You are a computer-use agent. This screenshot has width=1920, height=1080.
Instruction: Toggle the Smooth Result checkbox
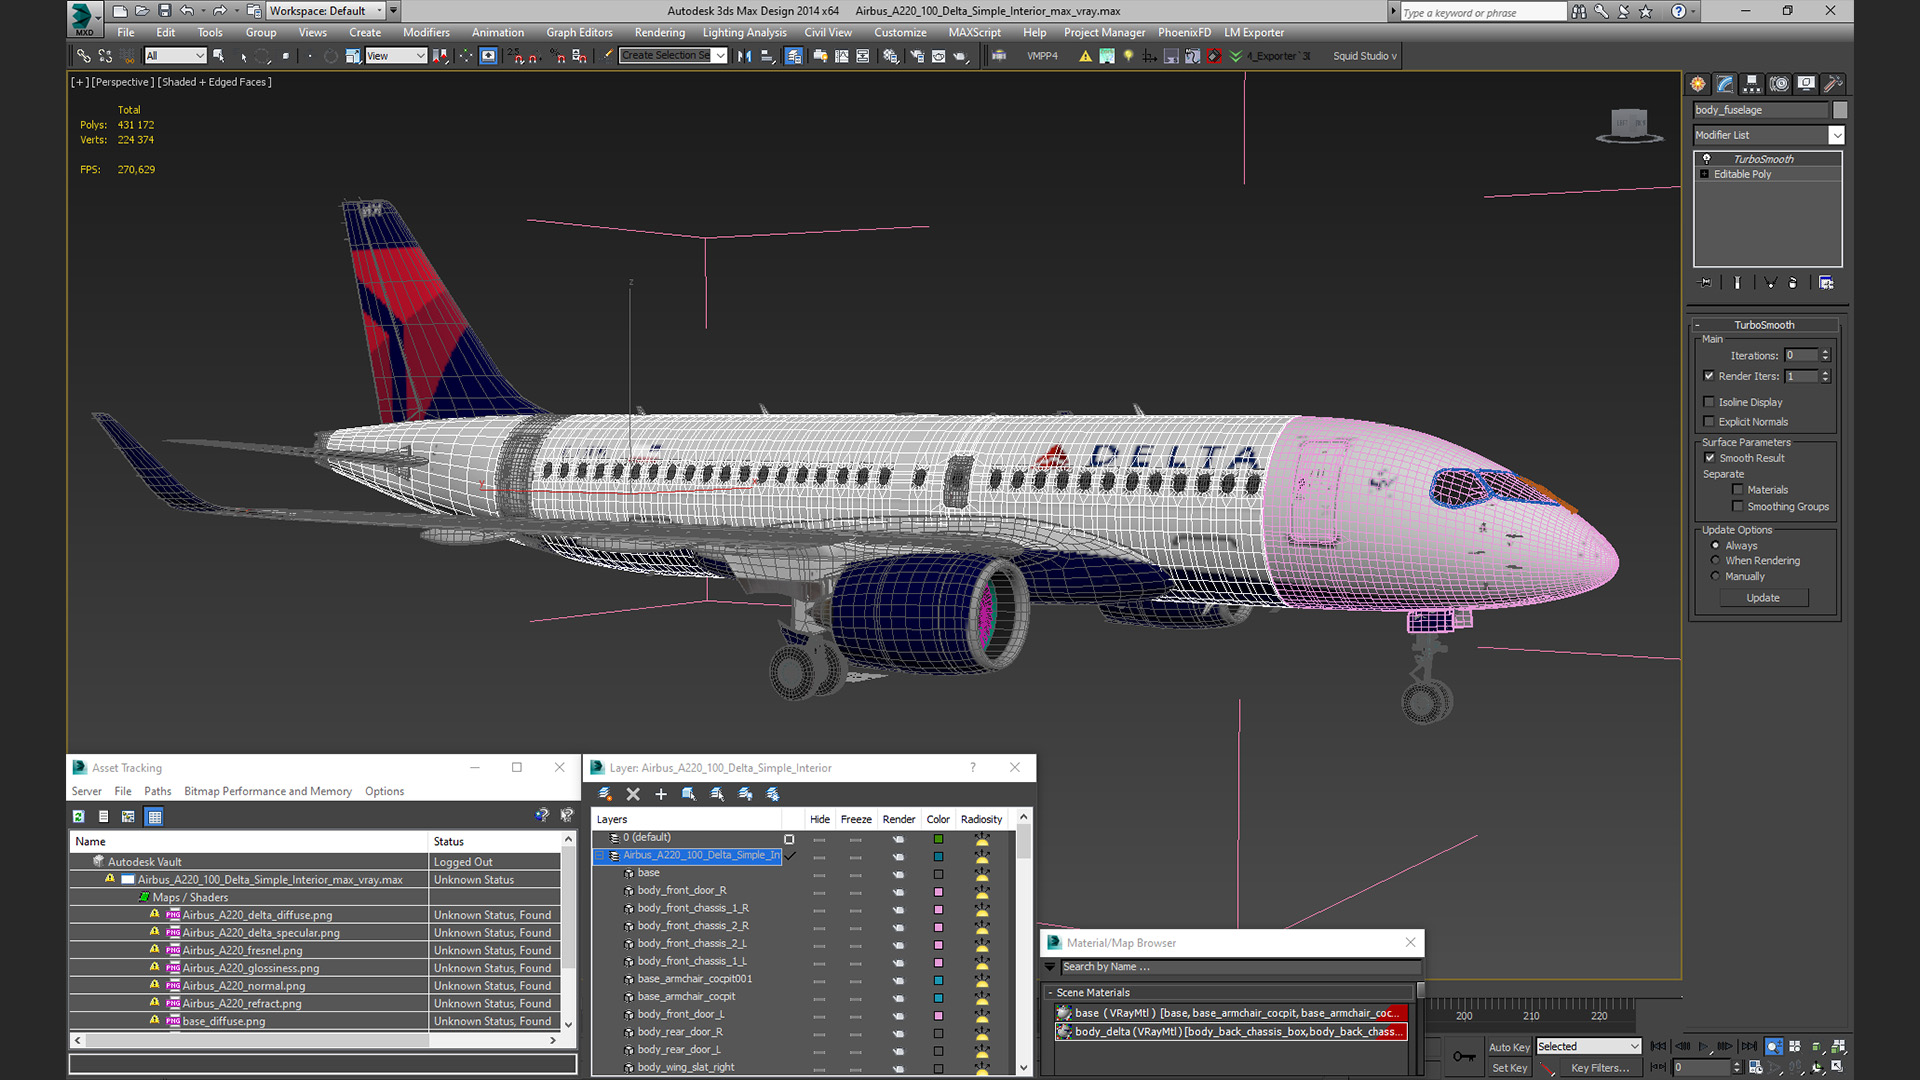(1709, 458)
